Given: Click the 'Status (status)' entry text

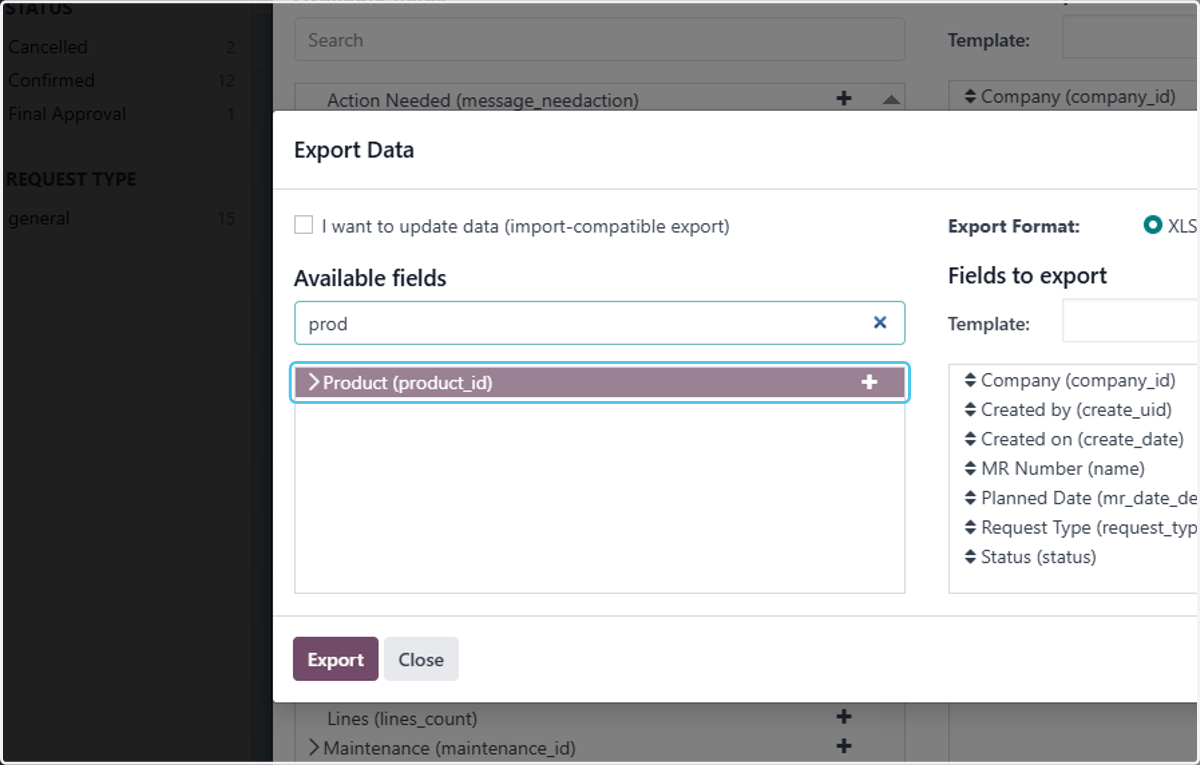Looking at the screenshot, I should click(x=1038, y=557).
